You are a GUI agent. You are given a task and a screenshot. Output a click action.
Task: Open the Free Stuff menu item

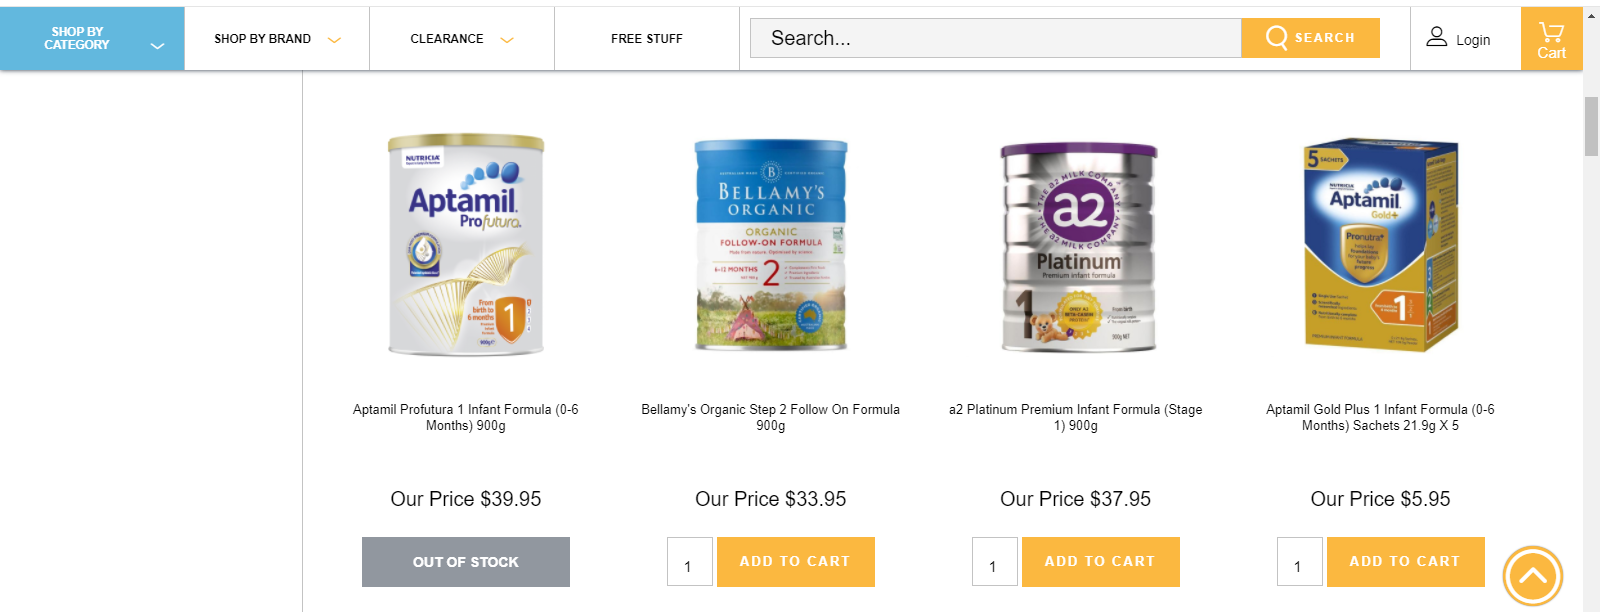click(646, 39)
